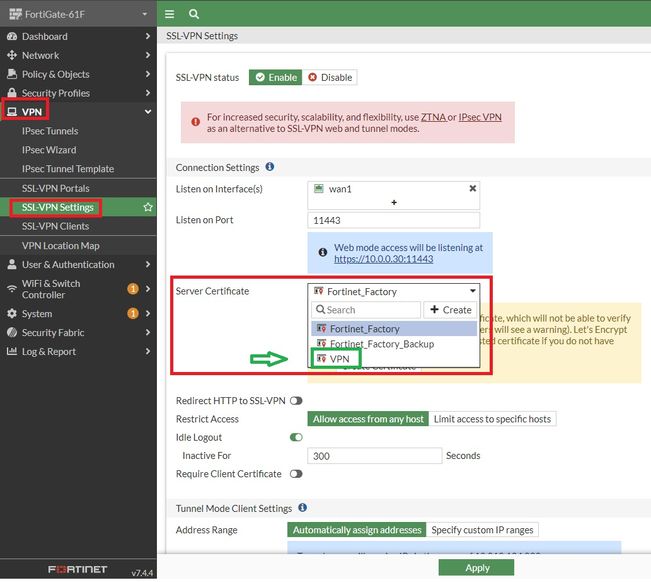
Task: Click the Security Fabric icon
Action: (12, 333)
